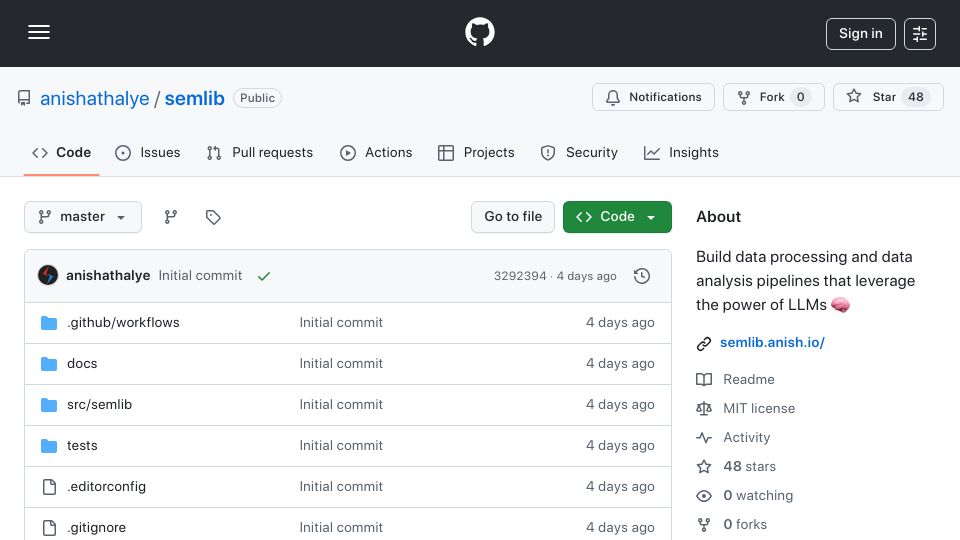Star the semlib repository
The height and width of the screenshot is (540, 960).
[888, 97]
